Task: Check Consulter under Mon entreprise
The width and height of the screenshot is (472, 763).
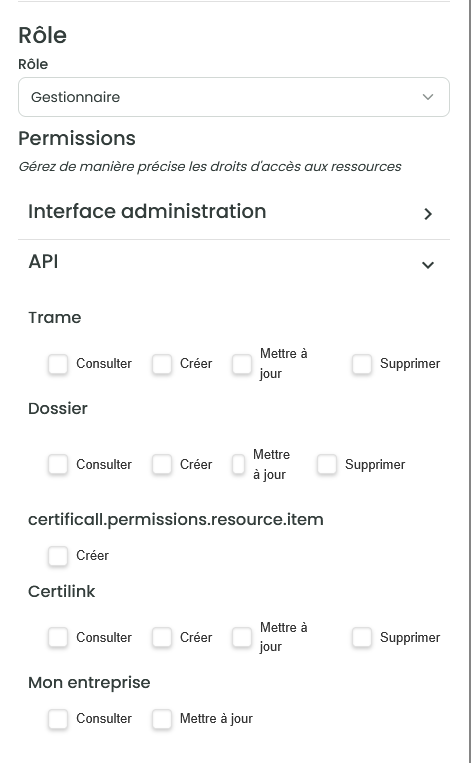Action: (58, 719)
